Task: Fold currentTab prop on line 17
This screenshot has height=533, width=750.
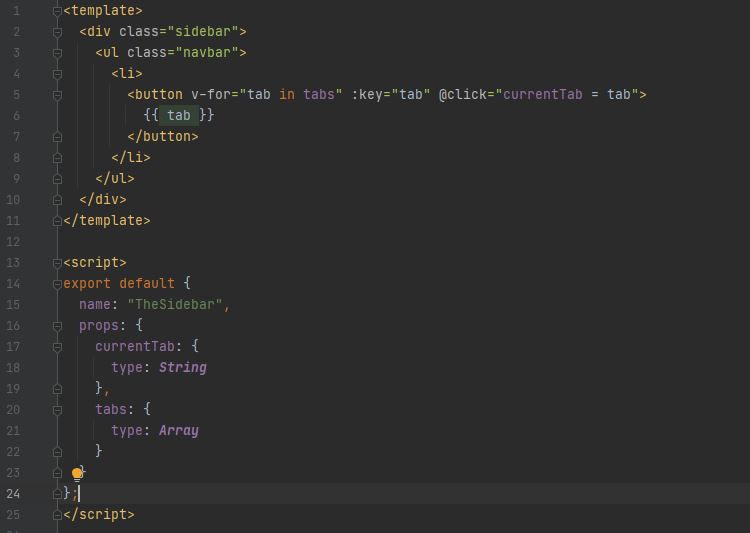Action: pyautogui.click(x=57, y=347)
